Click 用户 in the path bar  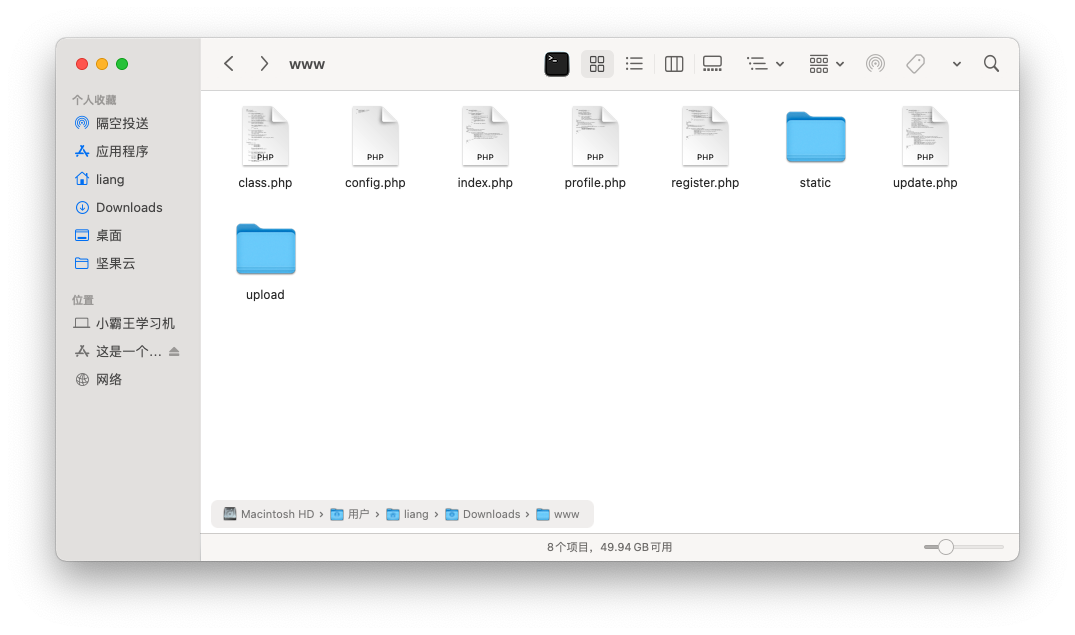click(x=350, y=514)
